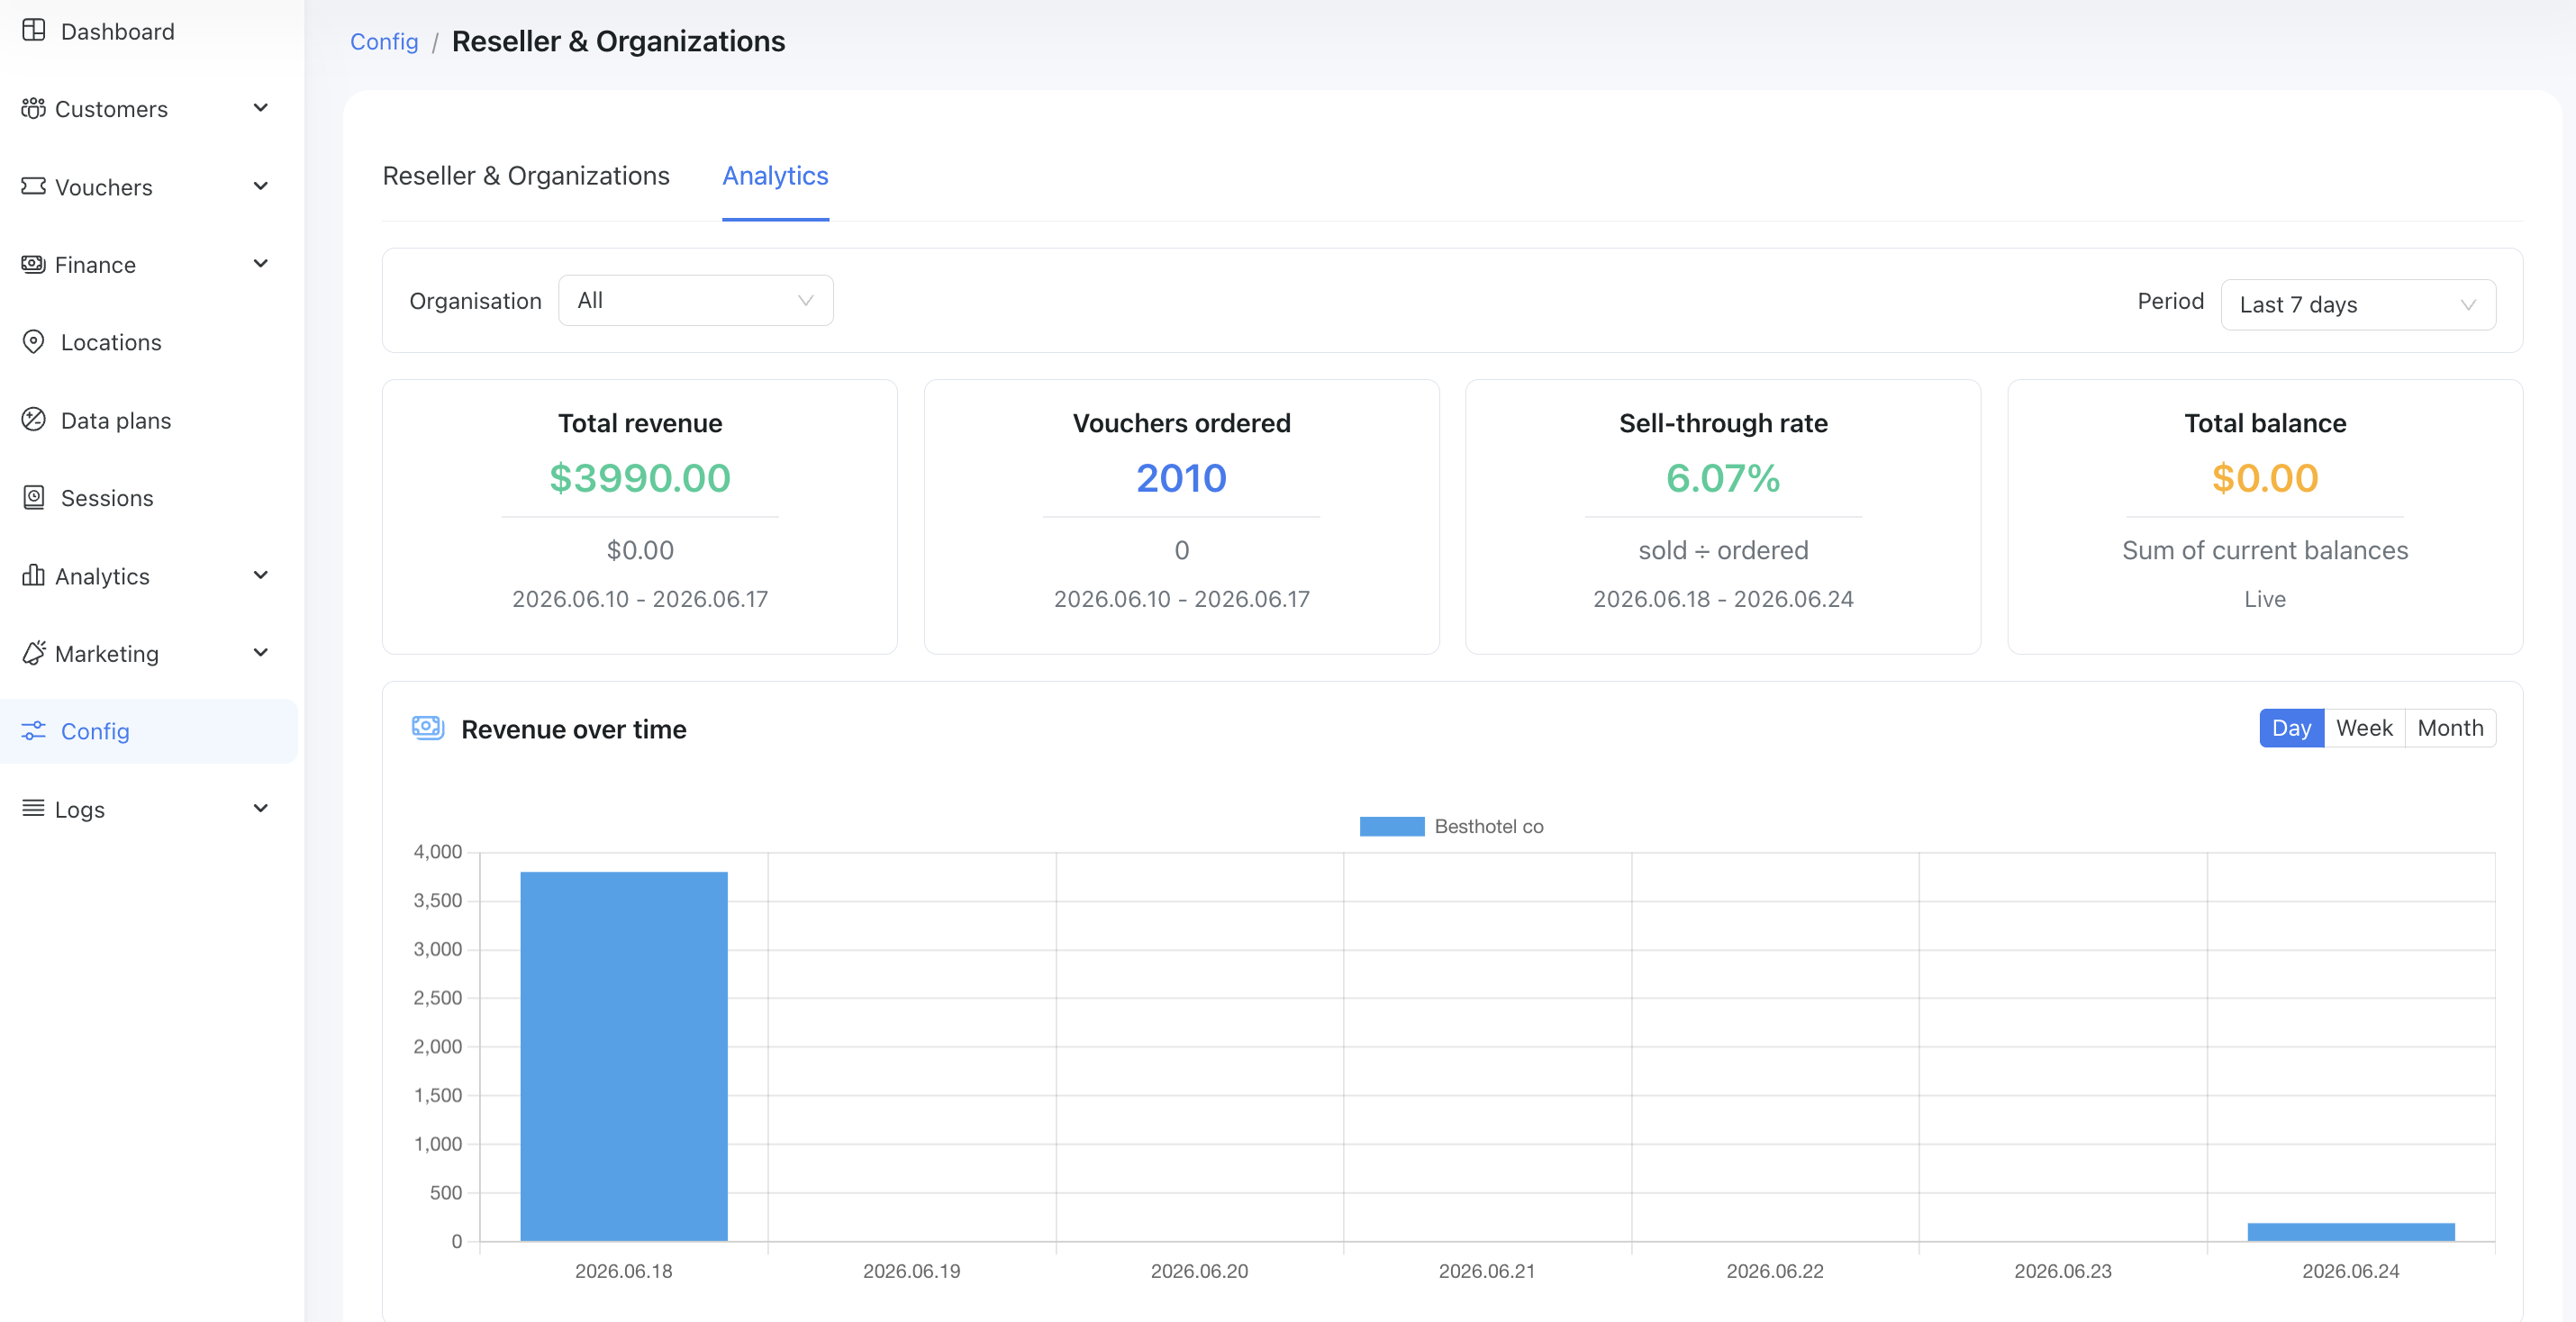Switch to Reseller & Organizations tab
Image resolution: width=2576 pixels, height=1322 pixels.
(526, 176)
